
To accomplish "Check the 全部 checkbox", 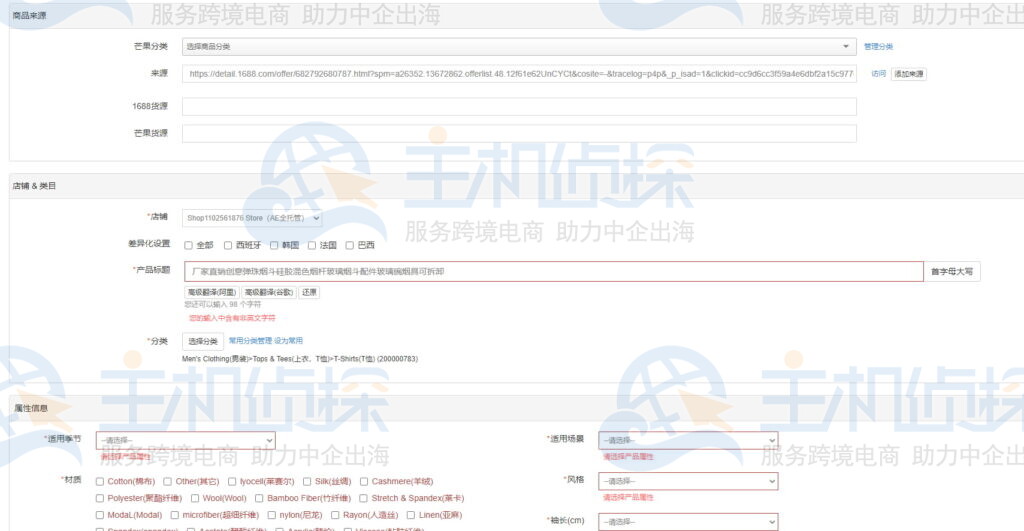I will (188, 246).
